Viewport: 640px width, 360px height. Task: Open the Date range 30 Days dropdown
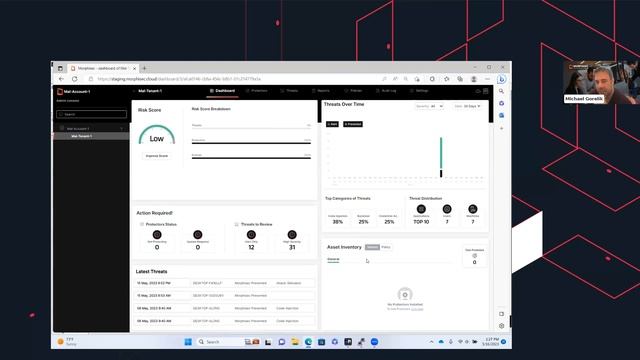(468, 106)
